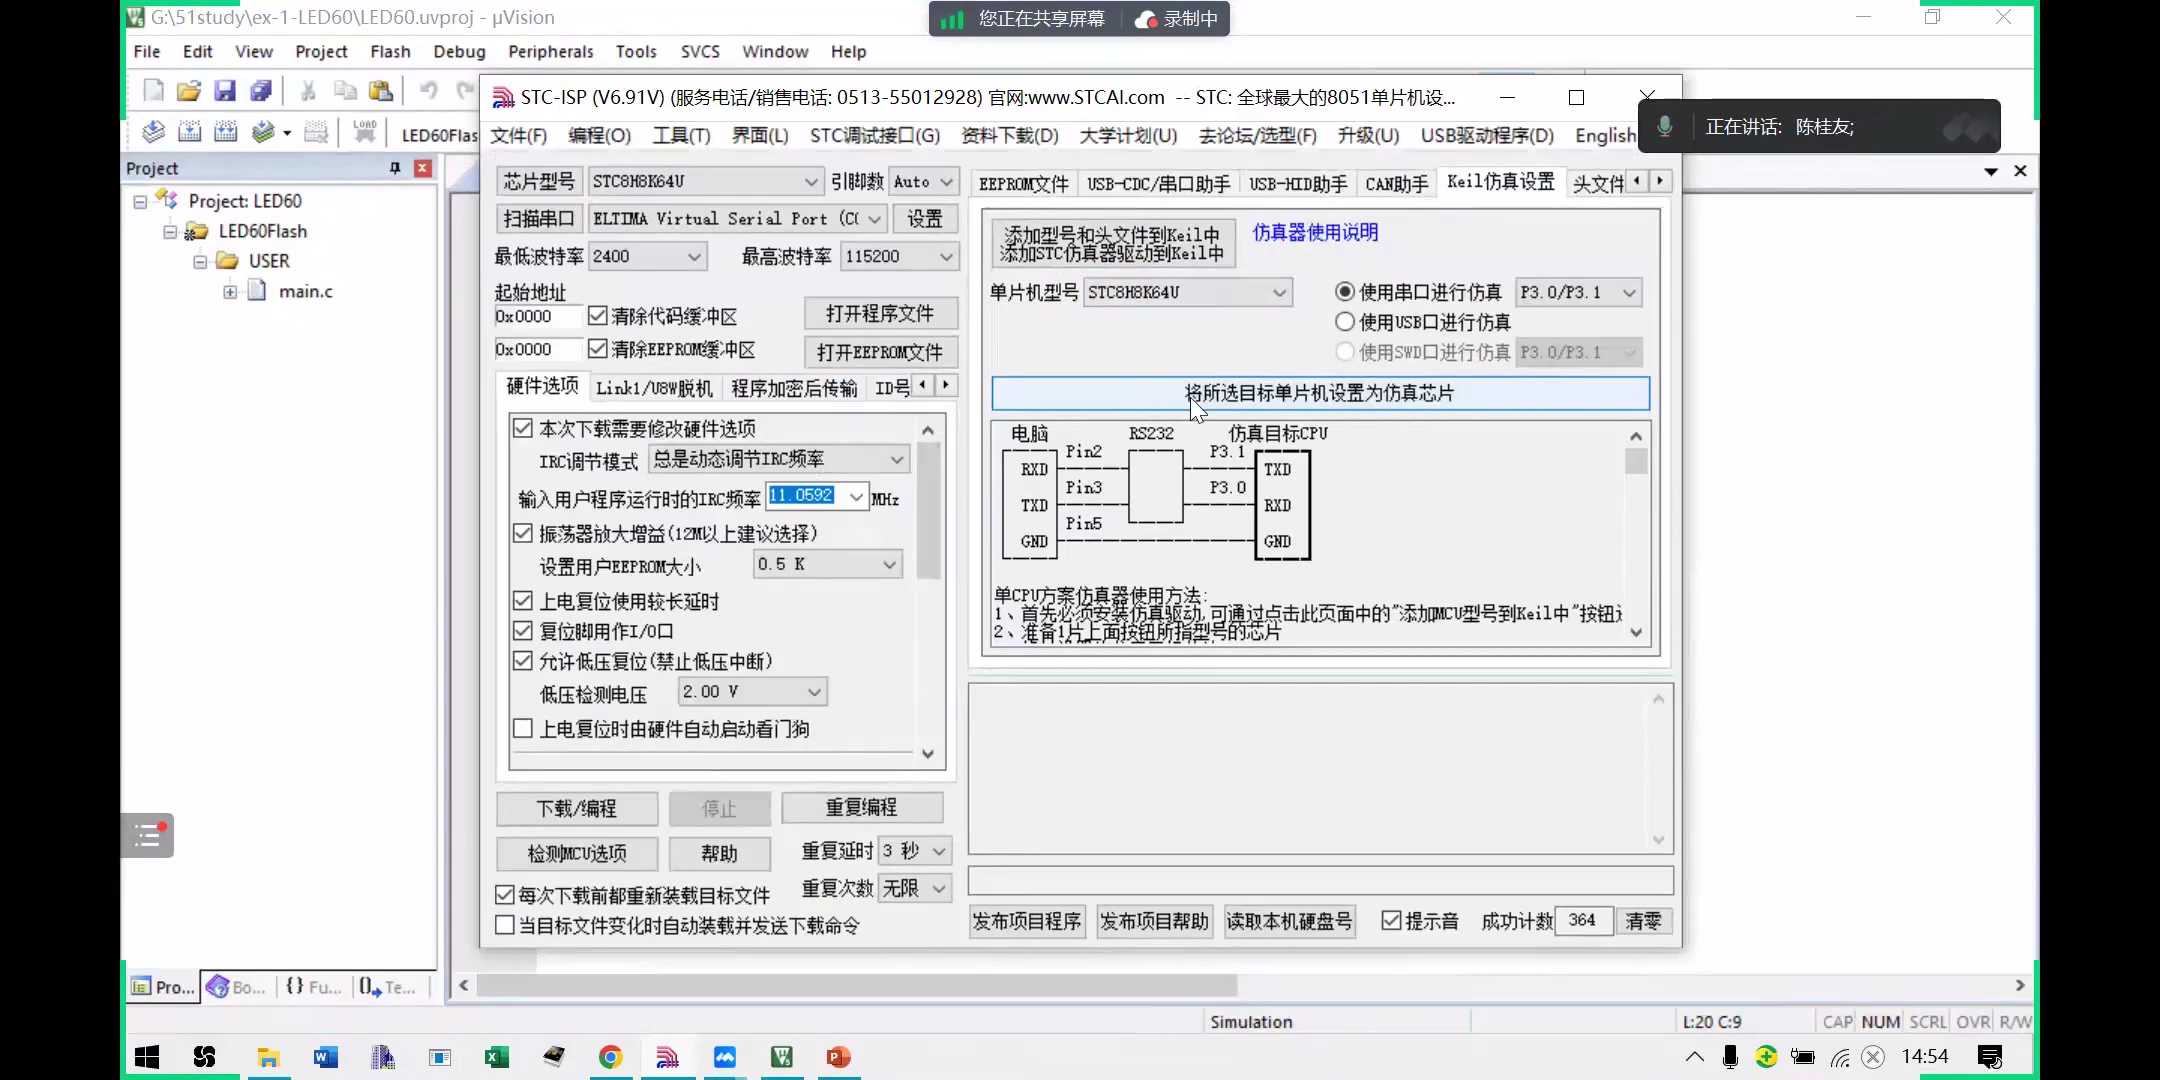Collapse the USER folder in project tree

200,262
